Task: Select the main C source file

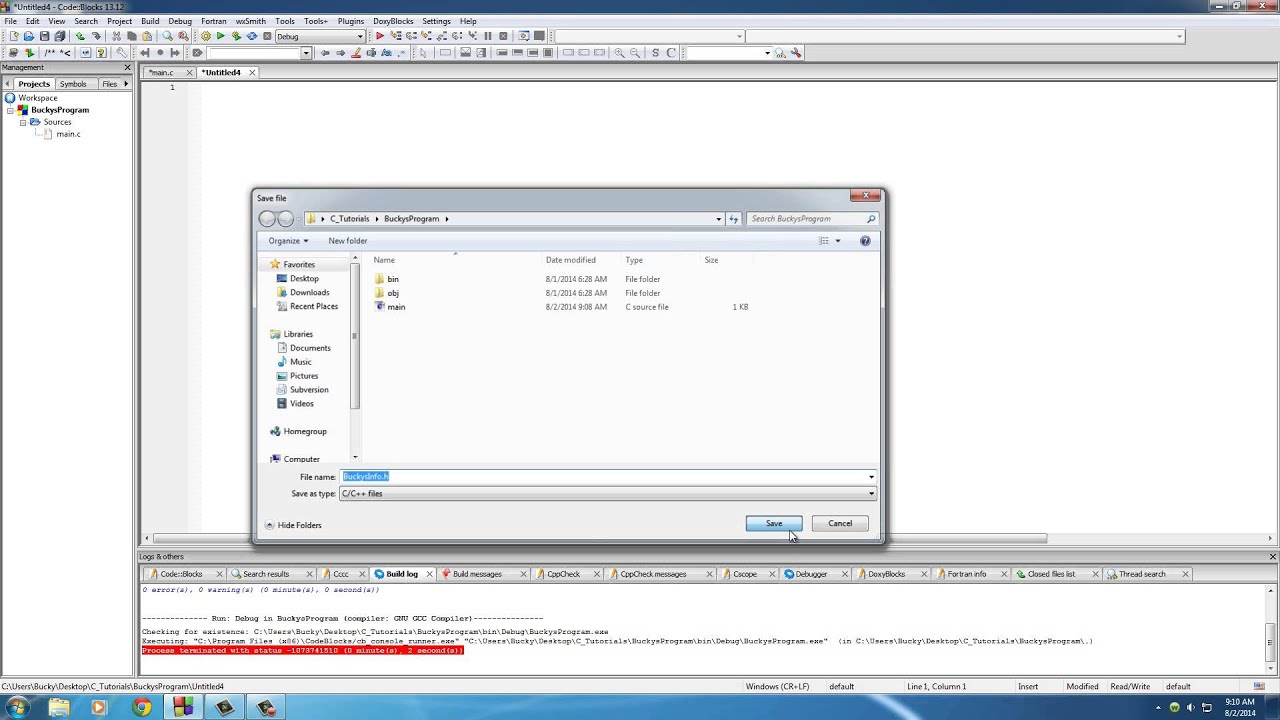Action: [x=396, y=308]
